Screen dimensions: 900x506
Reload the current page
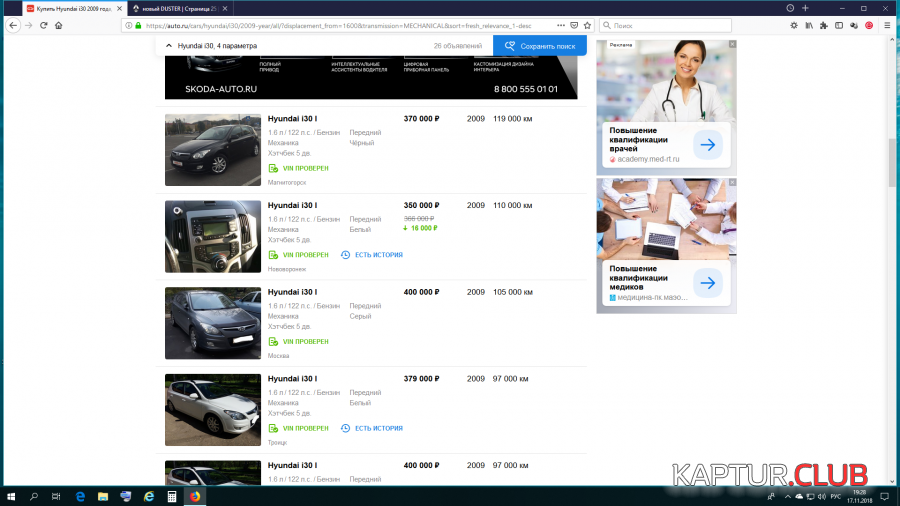(x=44, y=25)
